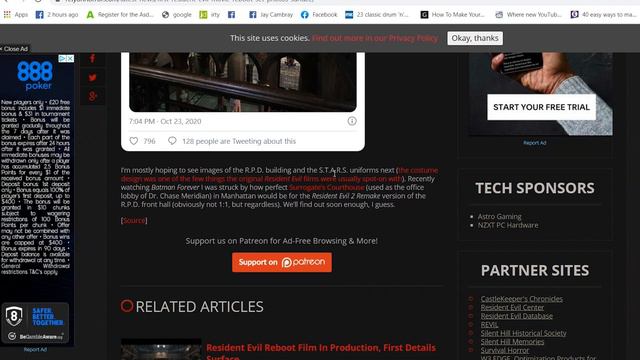Viewport: 640px width, 360px height.
Task: Dismiss cookie notice with 'Okay, thanks'
Action: coord(475,38)
